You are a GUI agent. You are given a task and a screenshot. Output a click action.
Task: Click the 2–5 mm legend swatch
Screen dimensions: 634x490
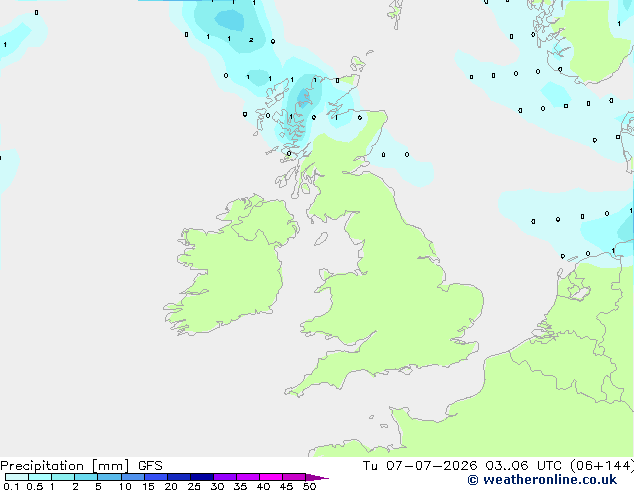[86, 477]
